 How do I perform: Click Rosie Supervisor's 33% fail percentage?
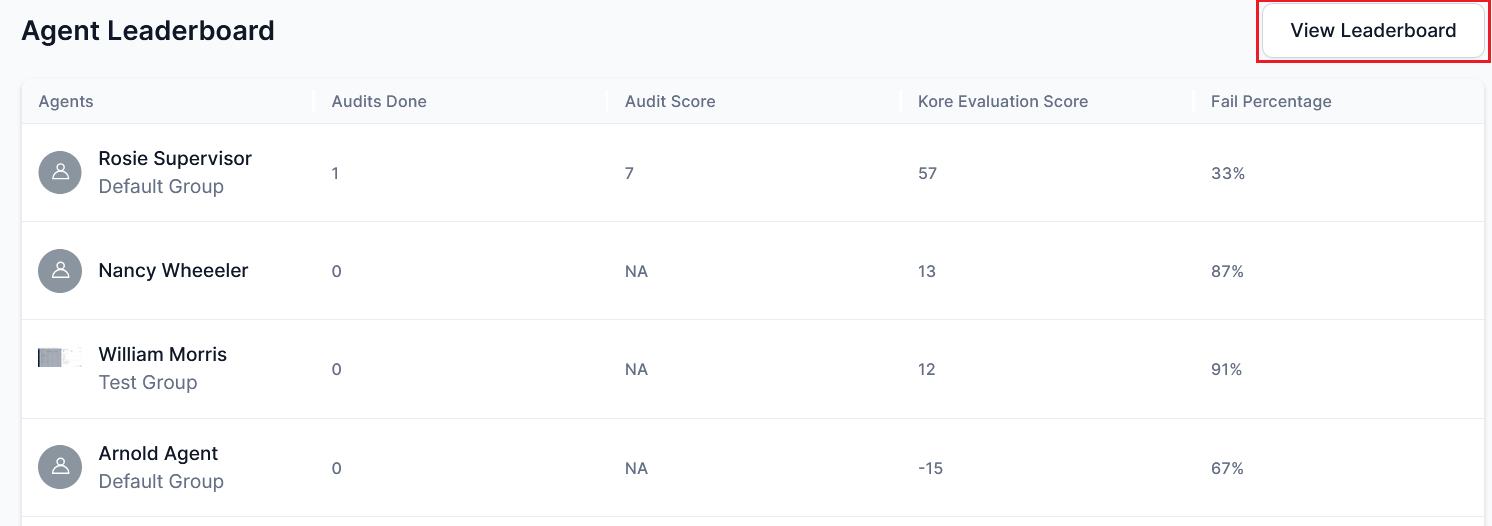point(1227,173)
